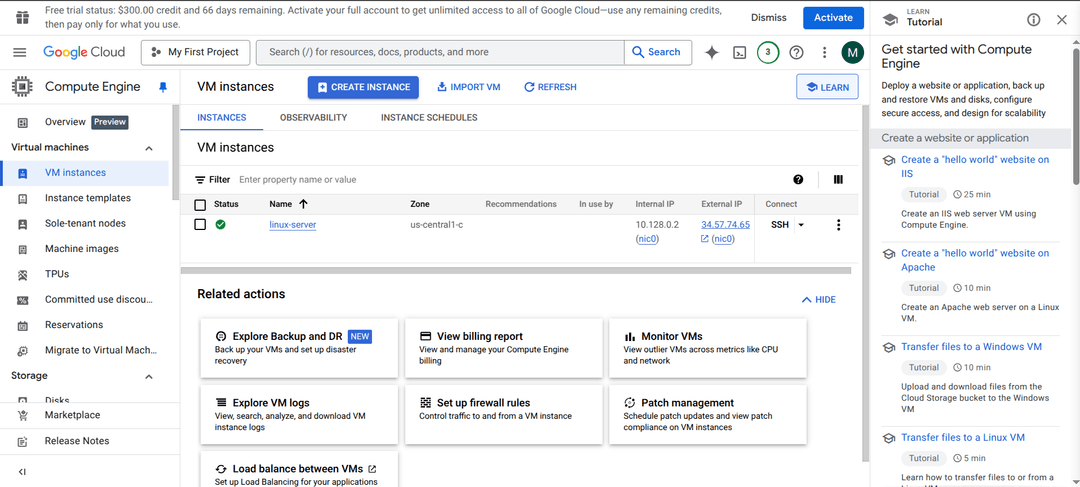1080x487 pixels.
Task: Open the external IP 34.57.74.65 link
Action: [x=725, y=225]
